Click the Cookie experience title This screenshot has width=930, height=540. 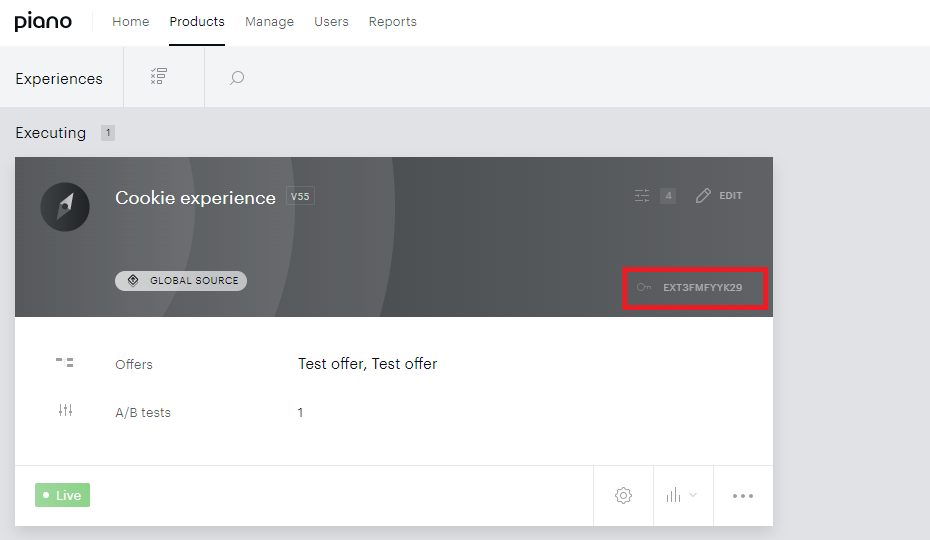point(195,198)
